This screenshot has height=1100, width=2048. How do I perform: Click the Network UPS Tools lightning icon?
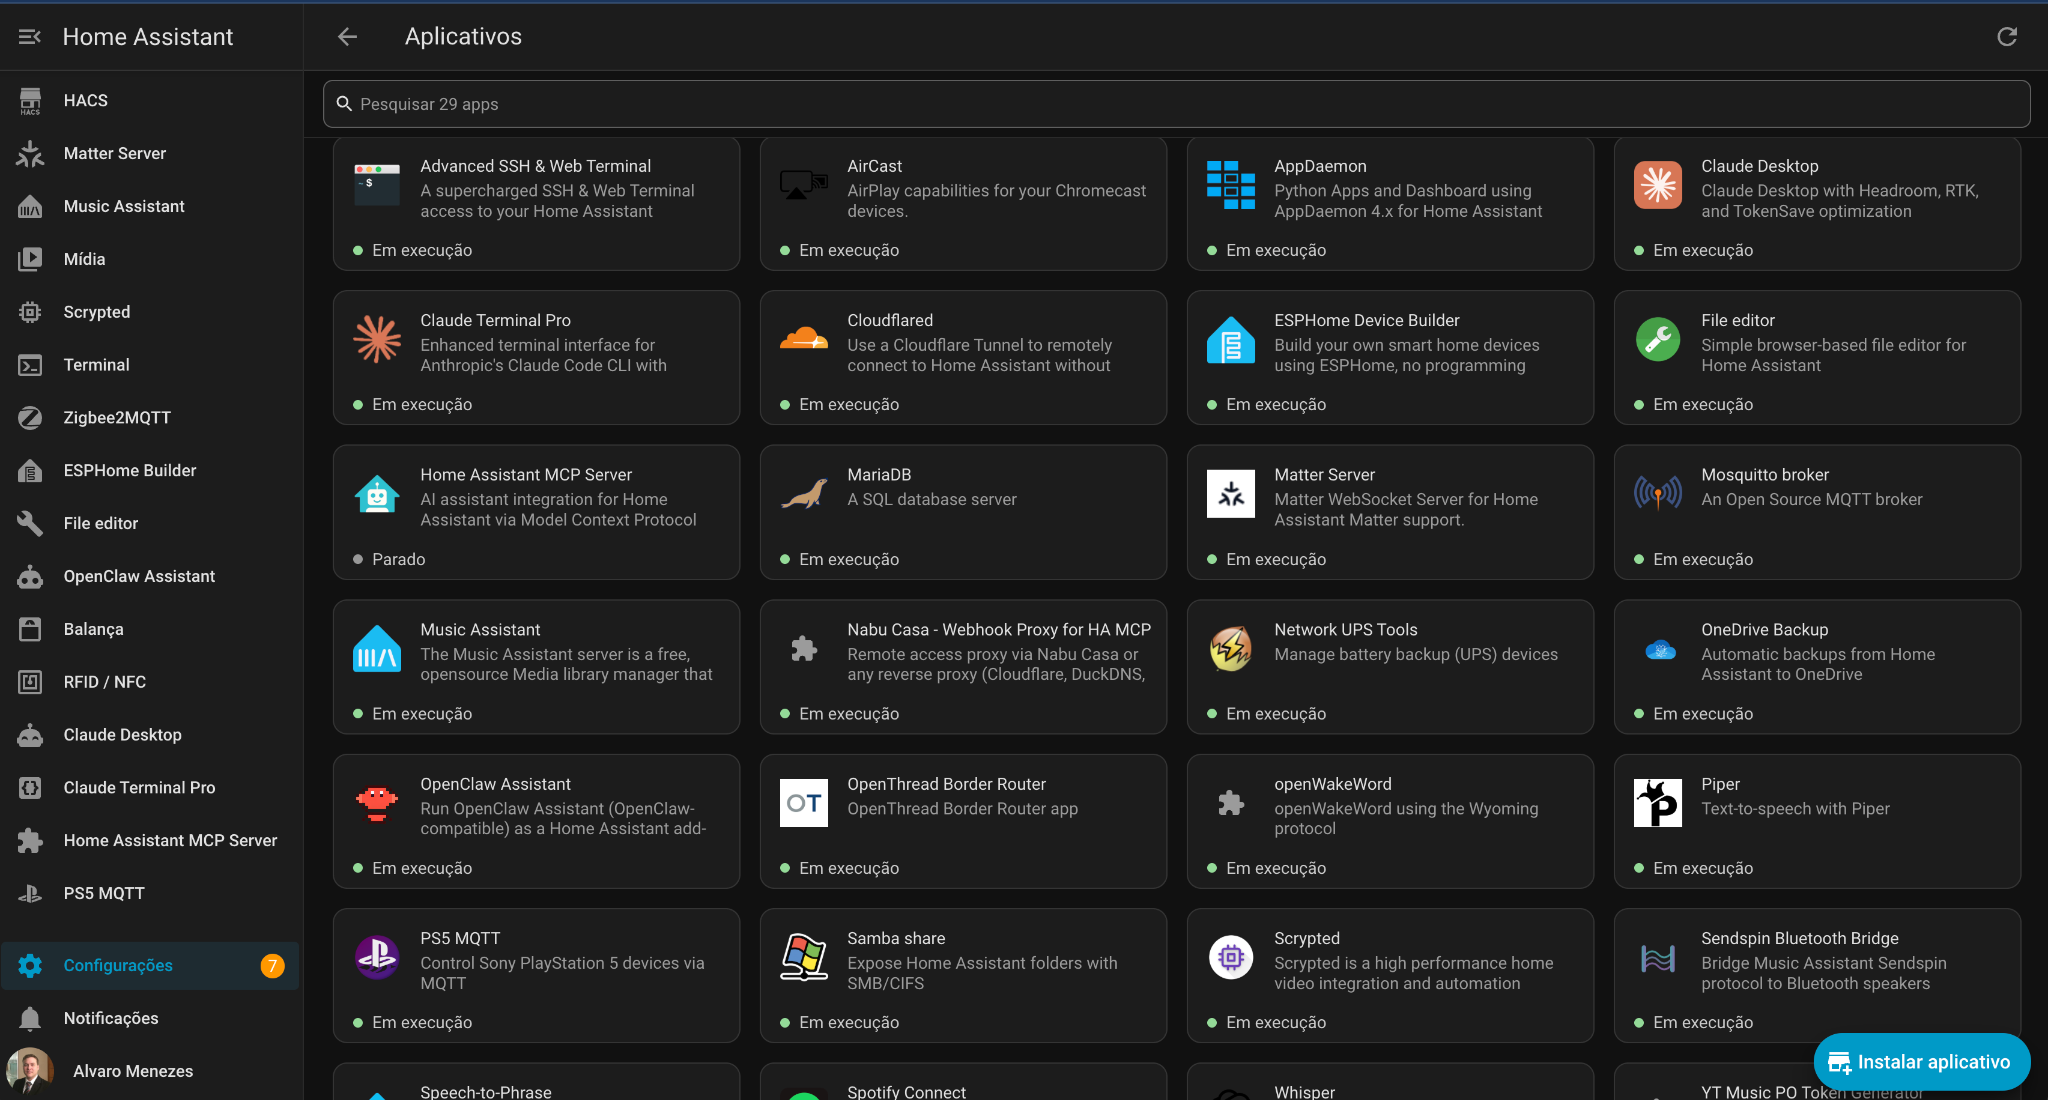click(x=1231, y=649)
